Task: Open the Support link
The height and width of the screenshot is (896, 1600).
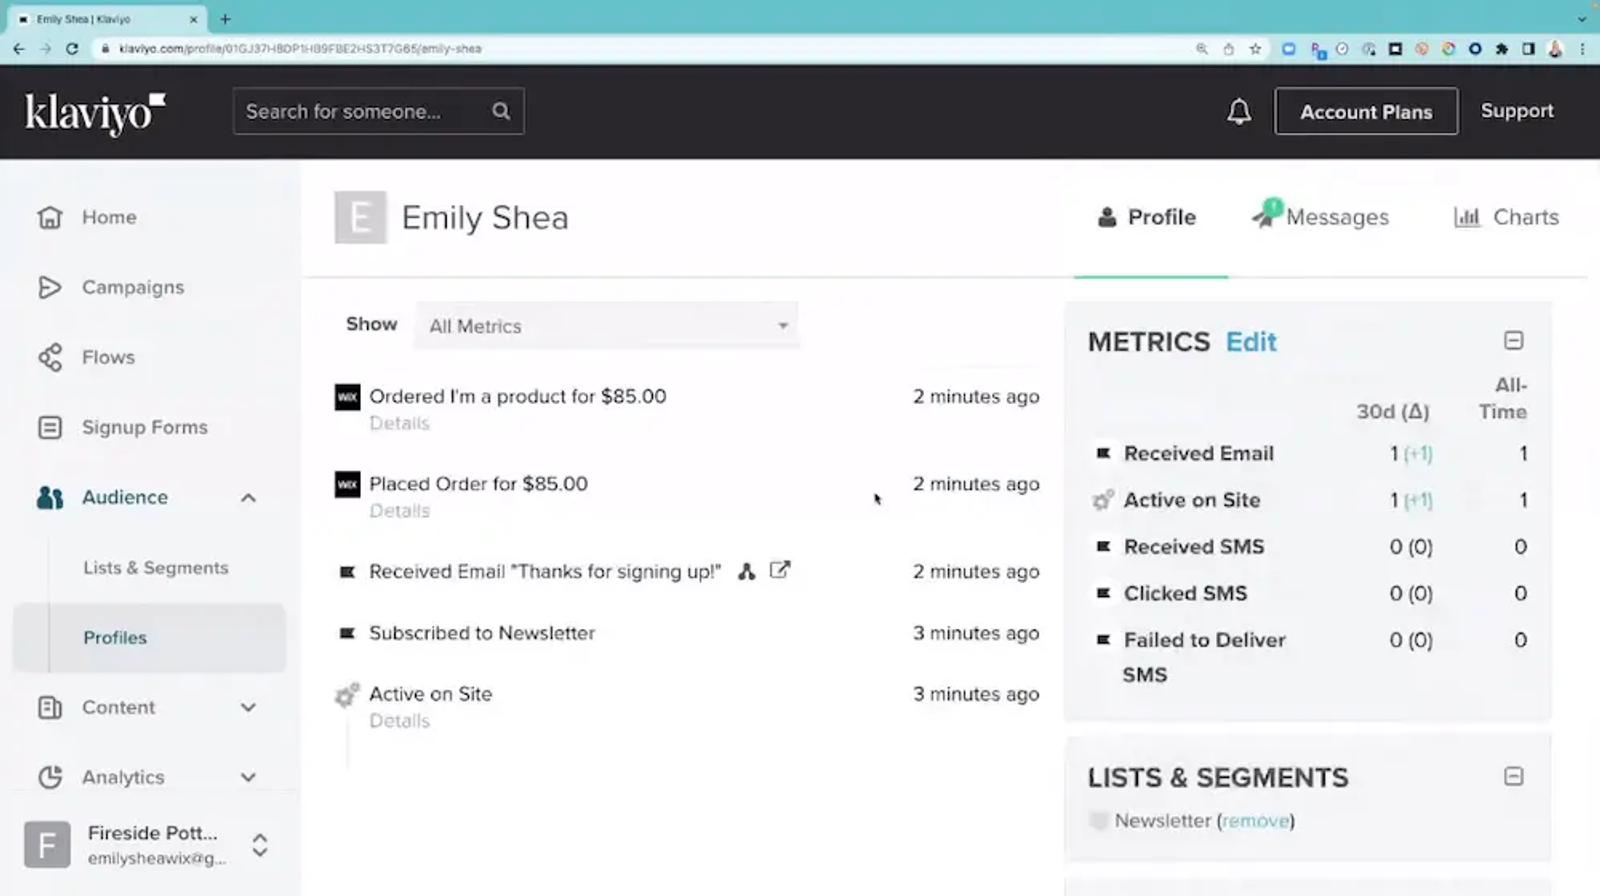Action: pyautogui.click(x=1517, y=111)
